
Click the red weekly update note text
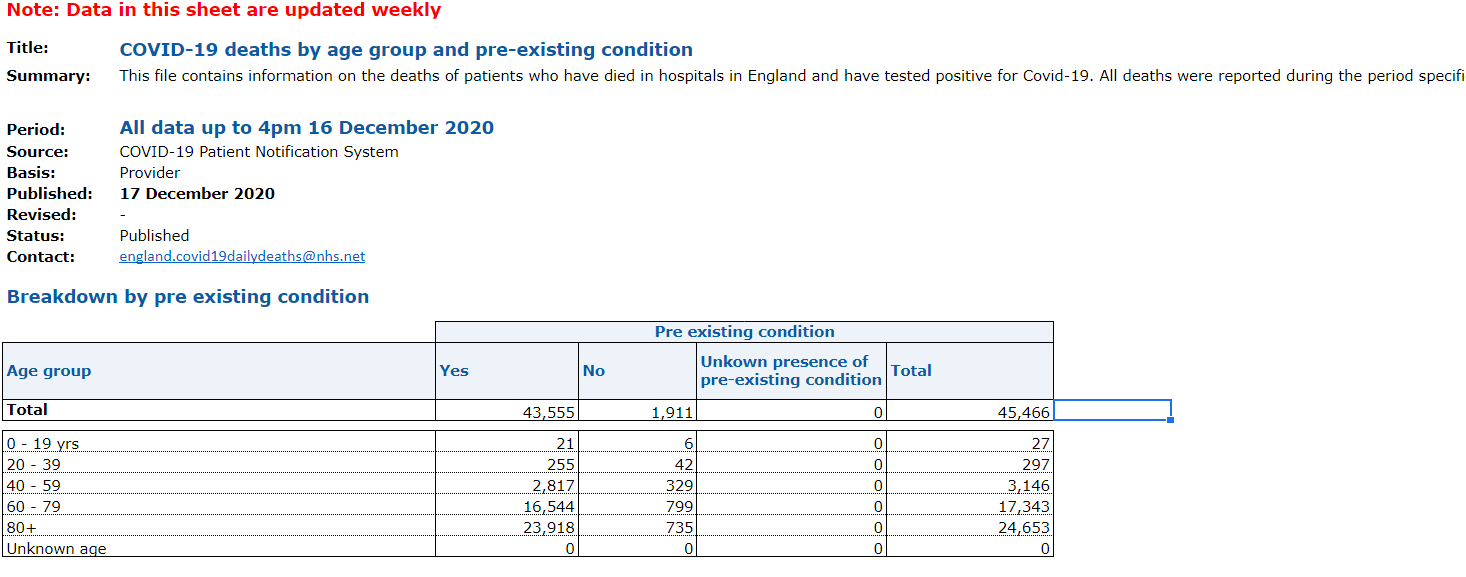[x=224, y=11]
